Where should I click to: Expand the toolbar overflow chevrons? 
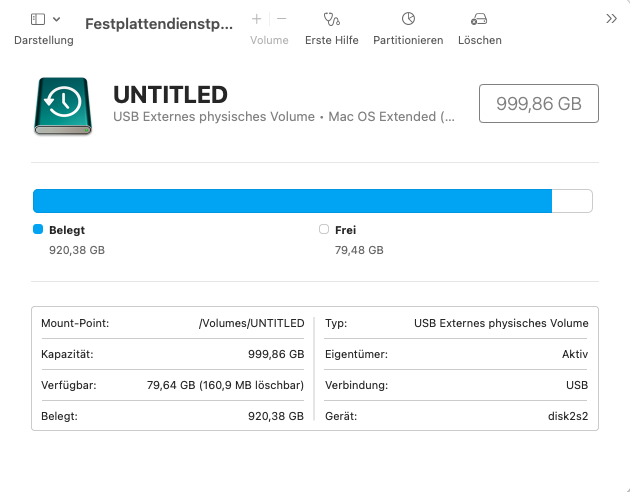(612, 19)
